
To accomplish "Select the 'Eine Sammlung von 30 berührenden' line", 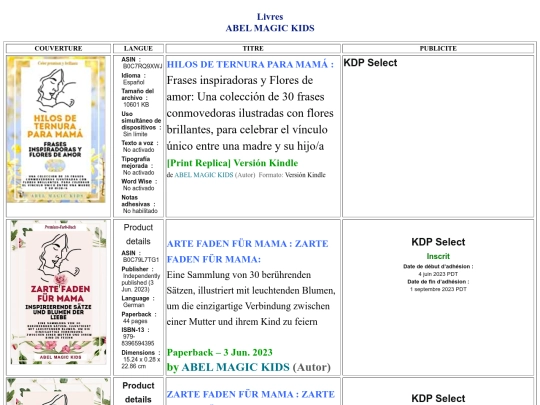I will click(239, 275).
